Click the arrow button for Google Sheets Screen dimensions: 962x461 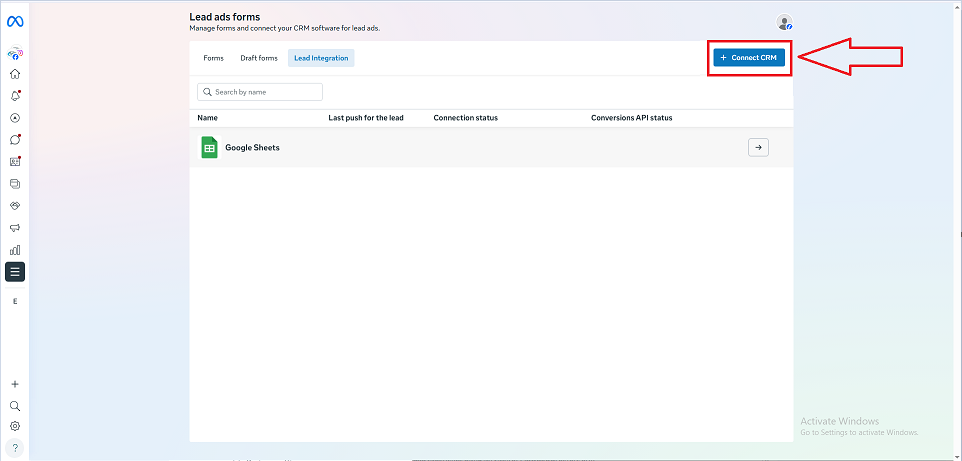coord(758,148)
